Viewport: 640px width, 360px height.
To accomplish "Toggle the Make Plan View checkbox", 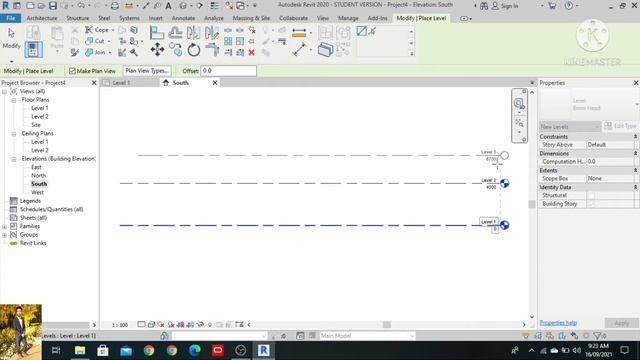I will 72,71.
